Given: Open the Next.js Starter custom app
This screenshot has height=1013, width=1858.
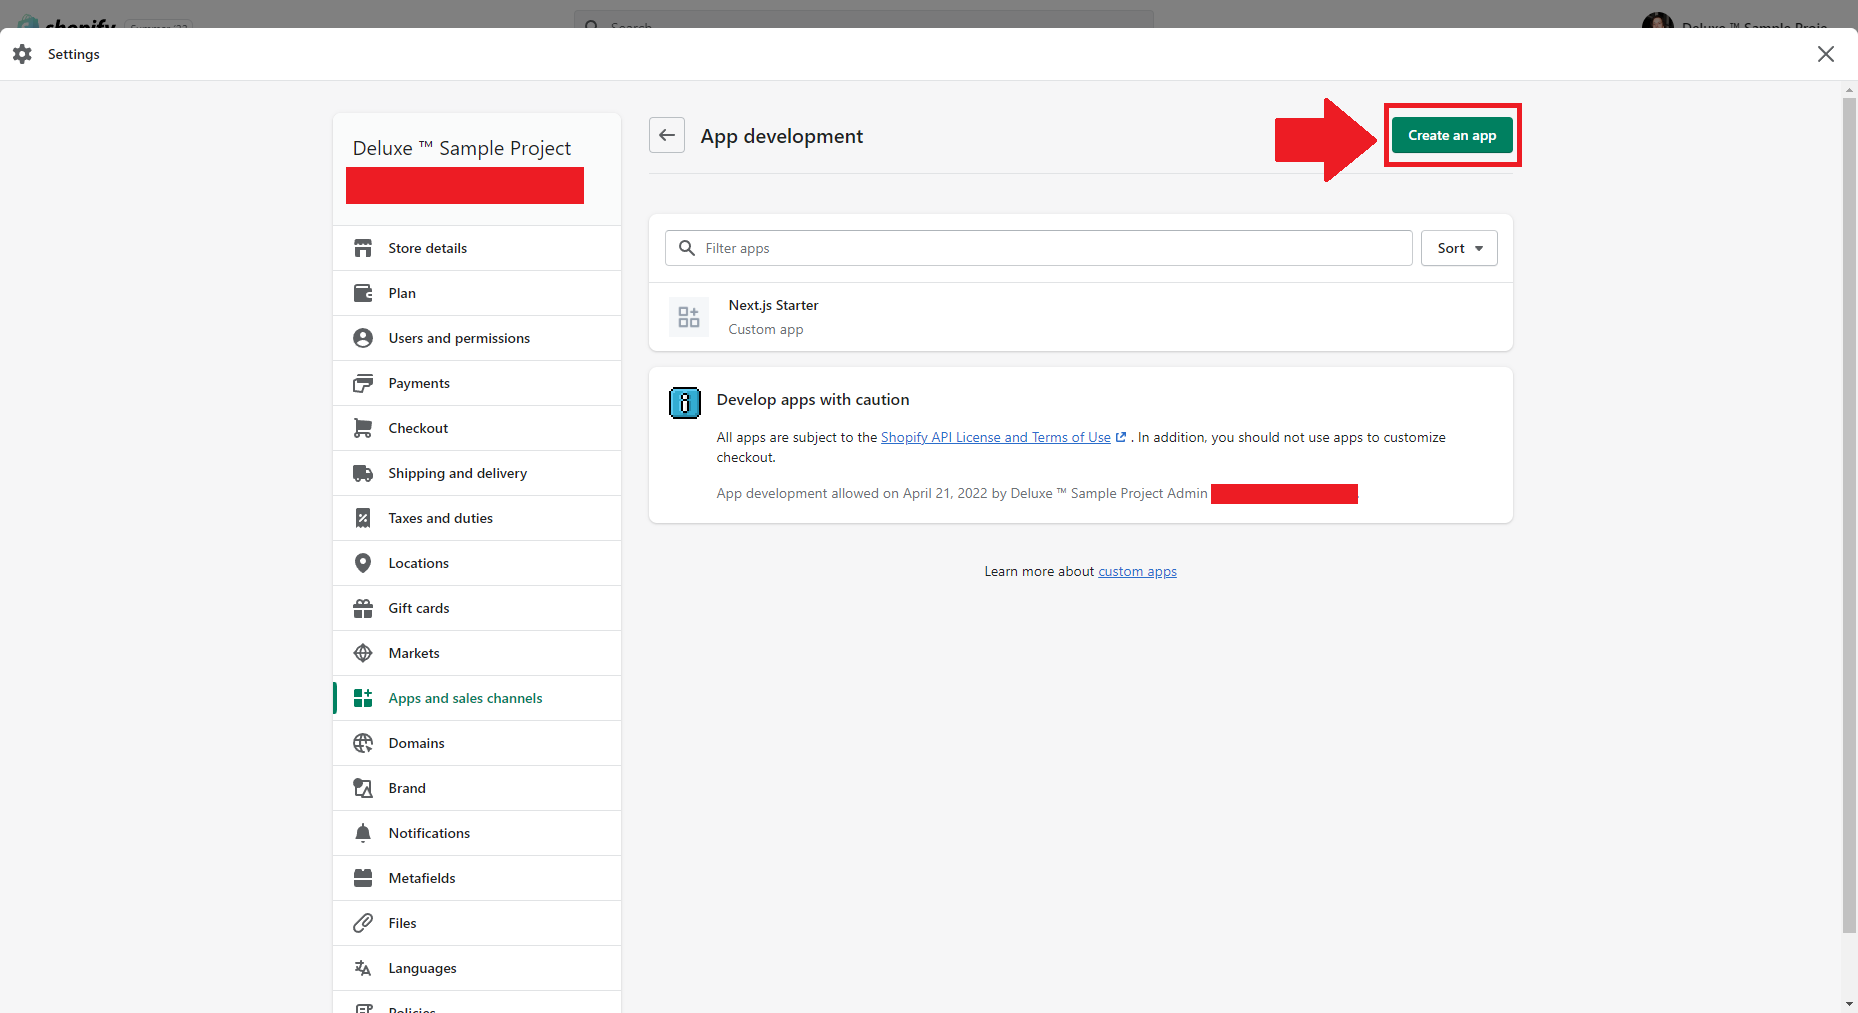Looking at the screenshot, I should coord(1081,317).
